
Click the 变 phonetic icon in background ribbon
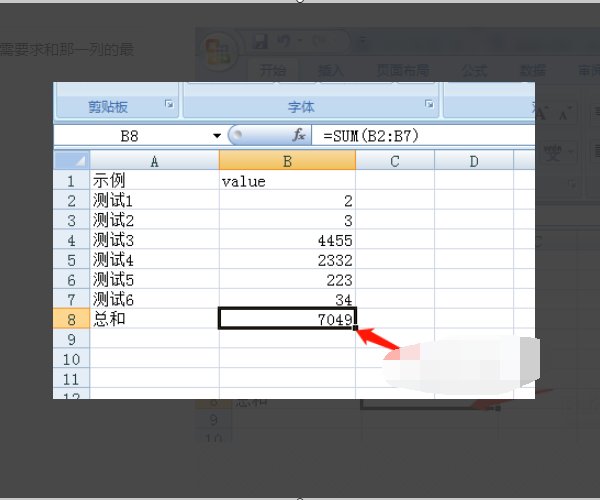pos(553,152)
